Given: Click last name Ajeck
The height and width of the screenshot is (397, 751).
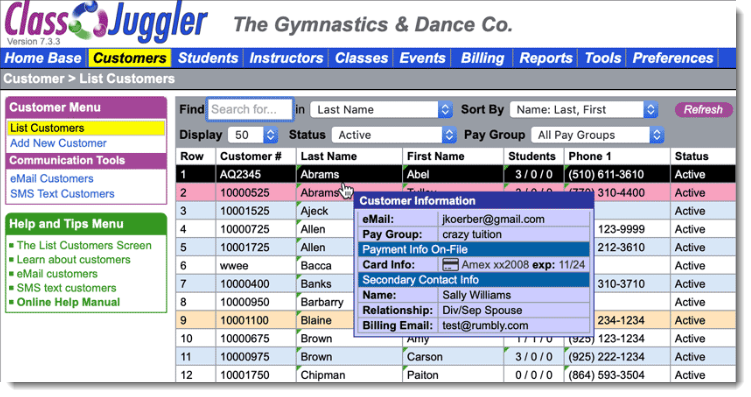Looking at the screenshot, I should 314,211.
